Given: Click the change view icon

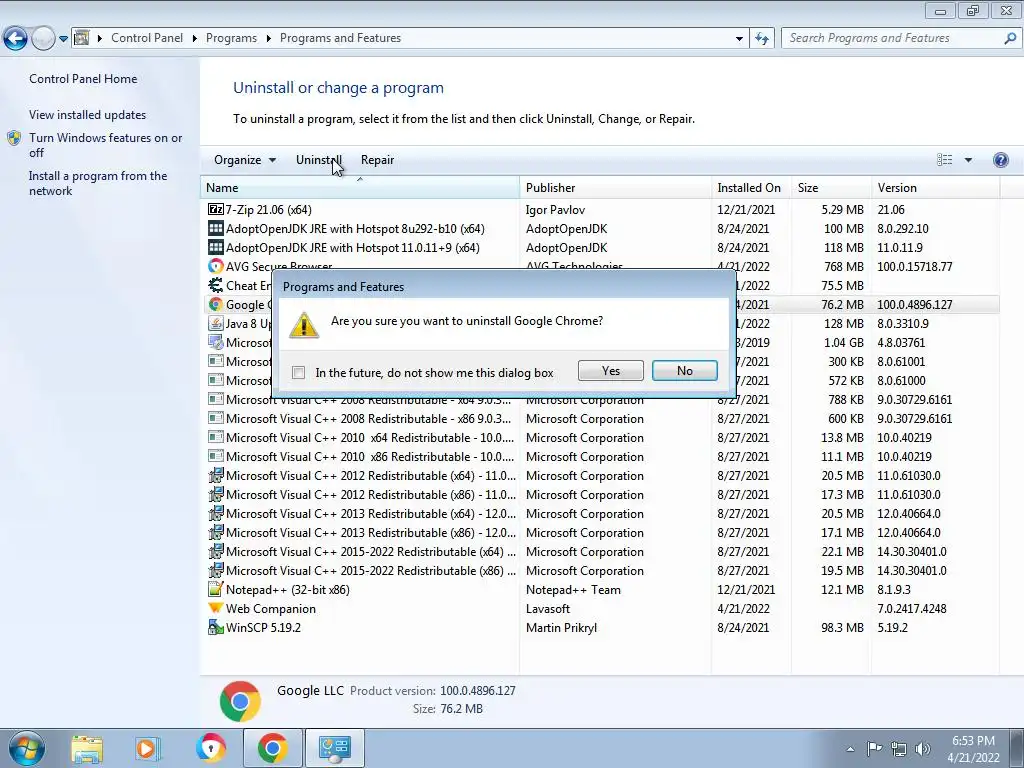Looking at the screenshot, I should point(944,160).
